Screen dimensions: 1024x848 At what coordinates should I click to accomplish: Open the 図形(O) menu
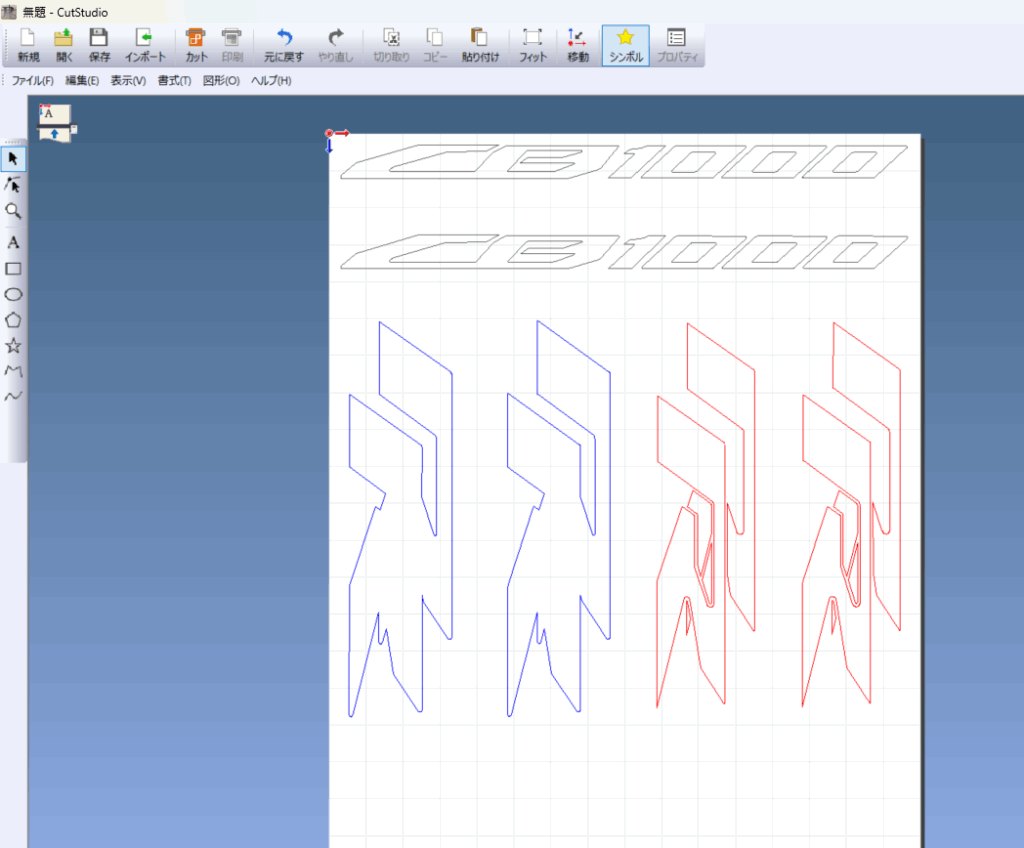[221, 81]
